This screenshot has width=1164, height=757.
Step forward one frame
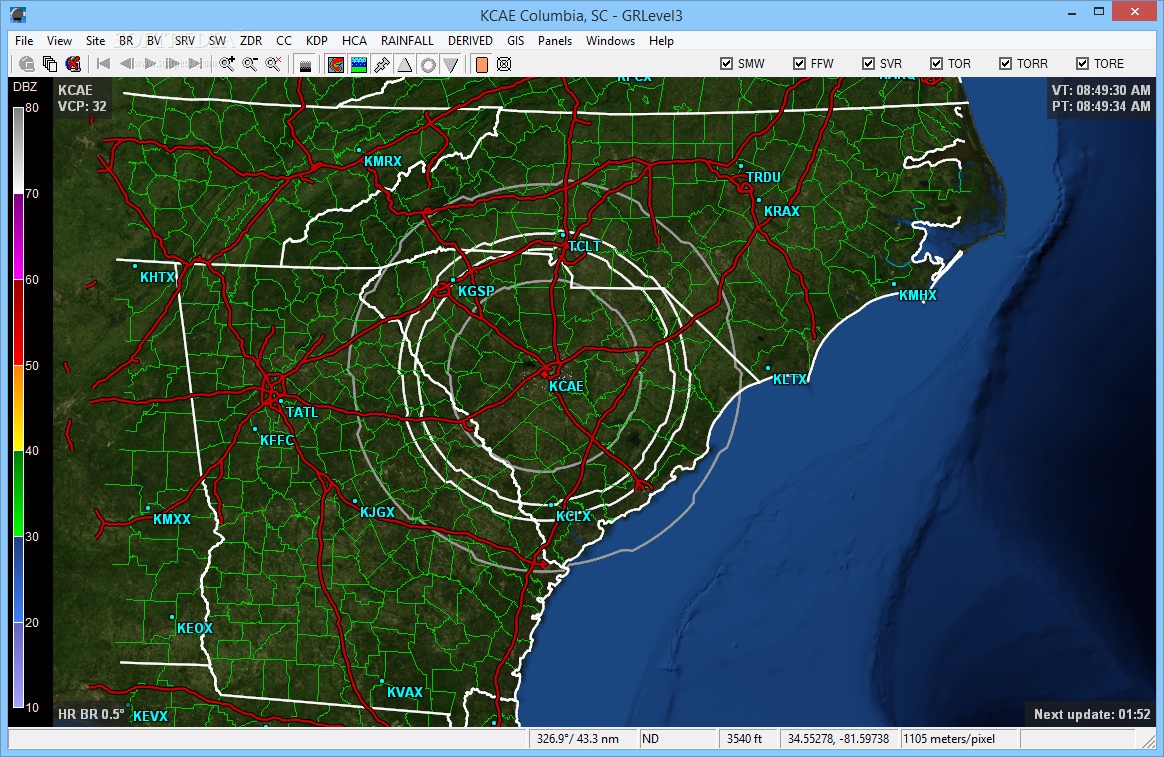tap(173, 64)
